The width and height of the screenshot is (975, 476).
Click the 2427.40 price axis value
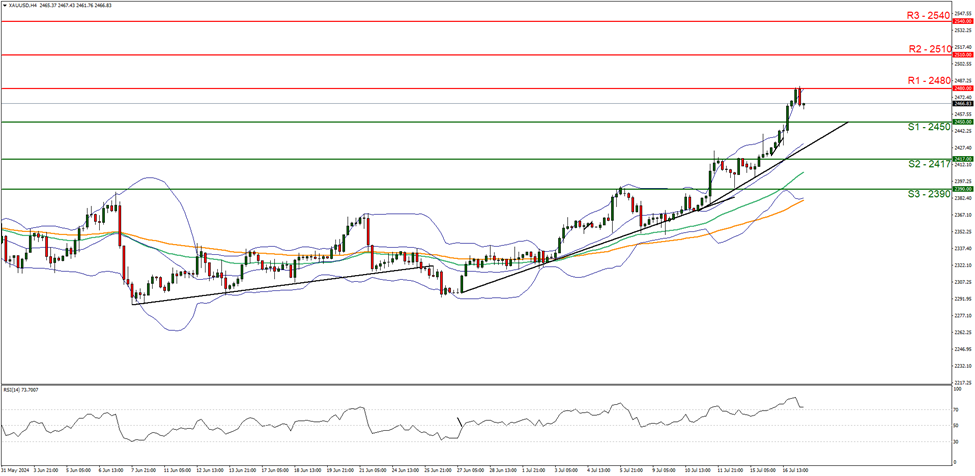click(x=962, y=148)
